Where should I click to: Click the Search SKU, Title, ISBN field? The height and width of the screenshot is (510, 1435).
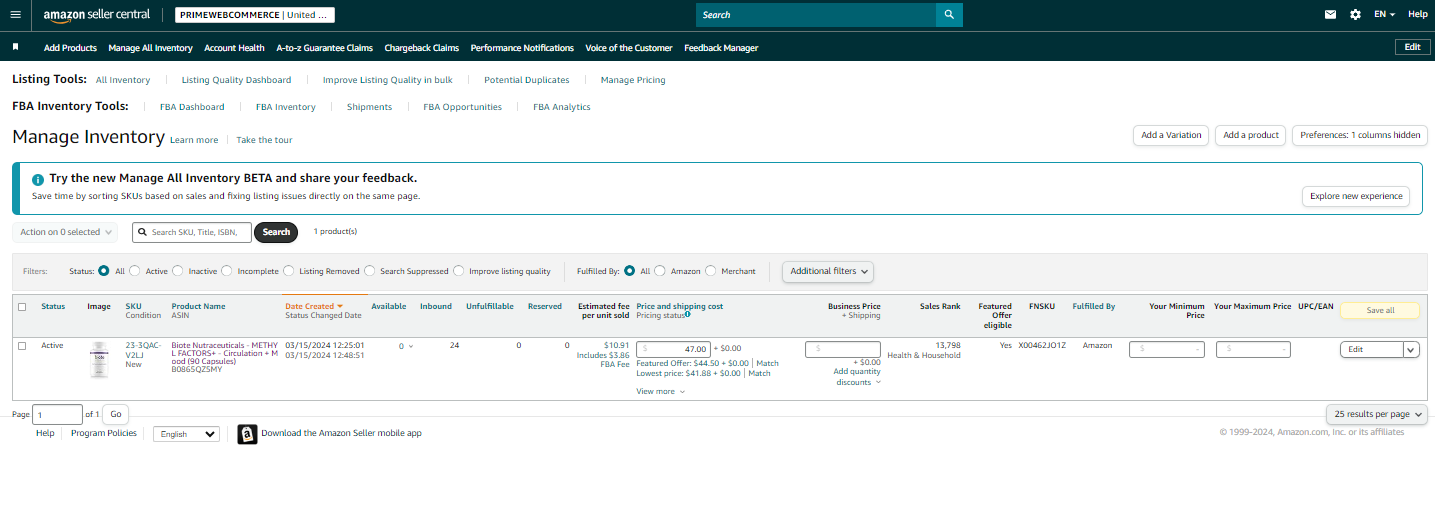192,232
